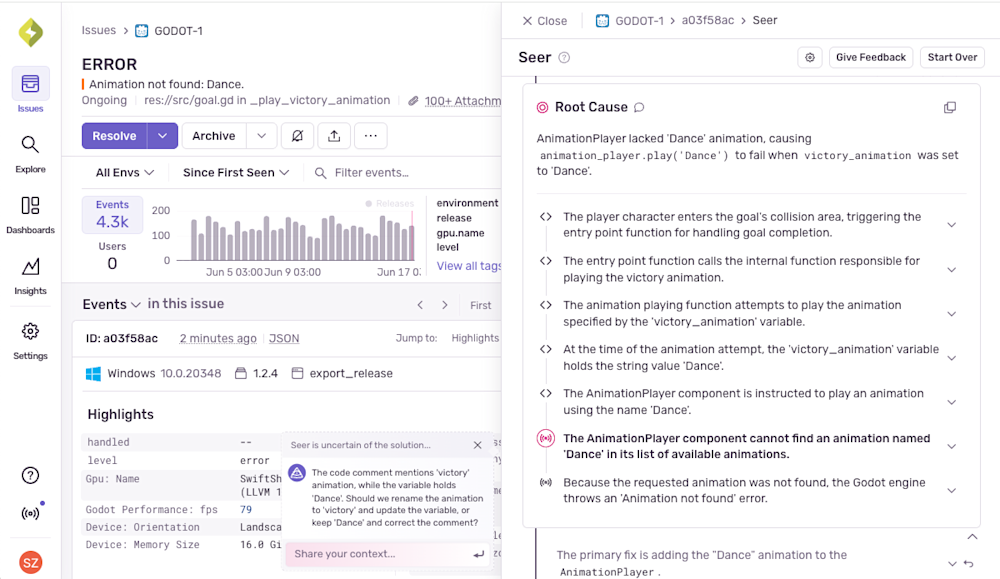Click the View all tags link
Viewport: 1000px width, 579px height.
(469, 266)
